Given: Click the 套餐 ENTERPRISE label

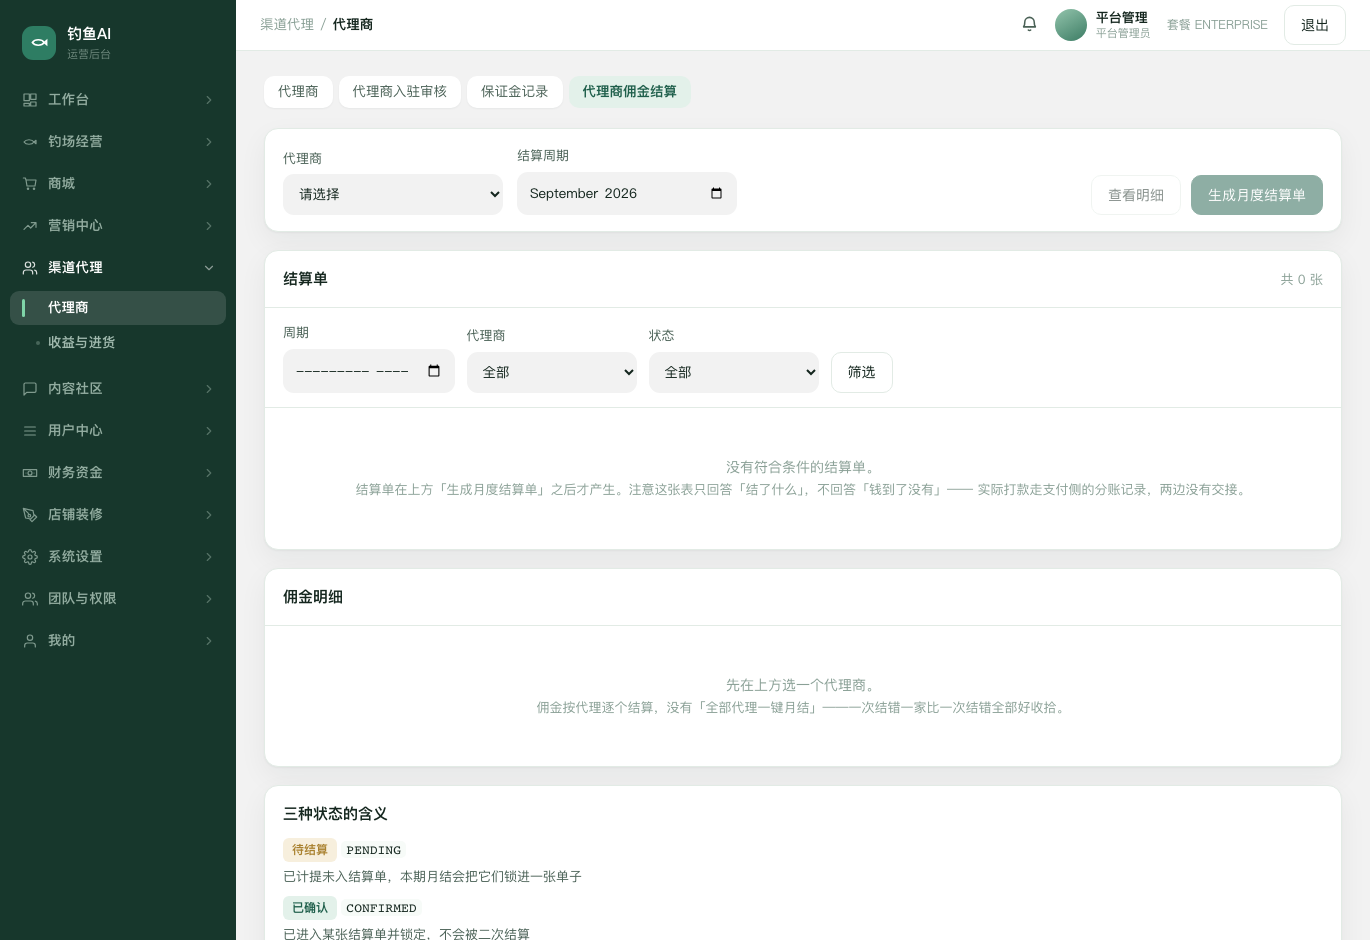Looking at the screenshot, I should coord(1217,25).
